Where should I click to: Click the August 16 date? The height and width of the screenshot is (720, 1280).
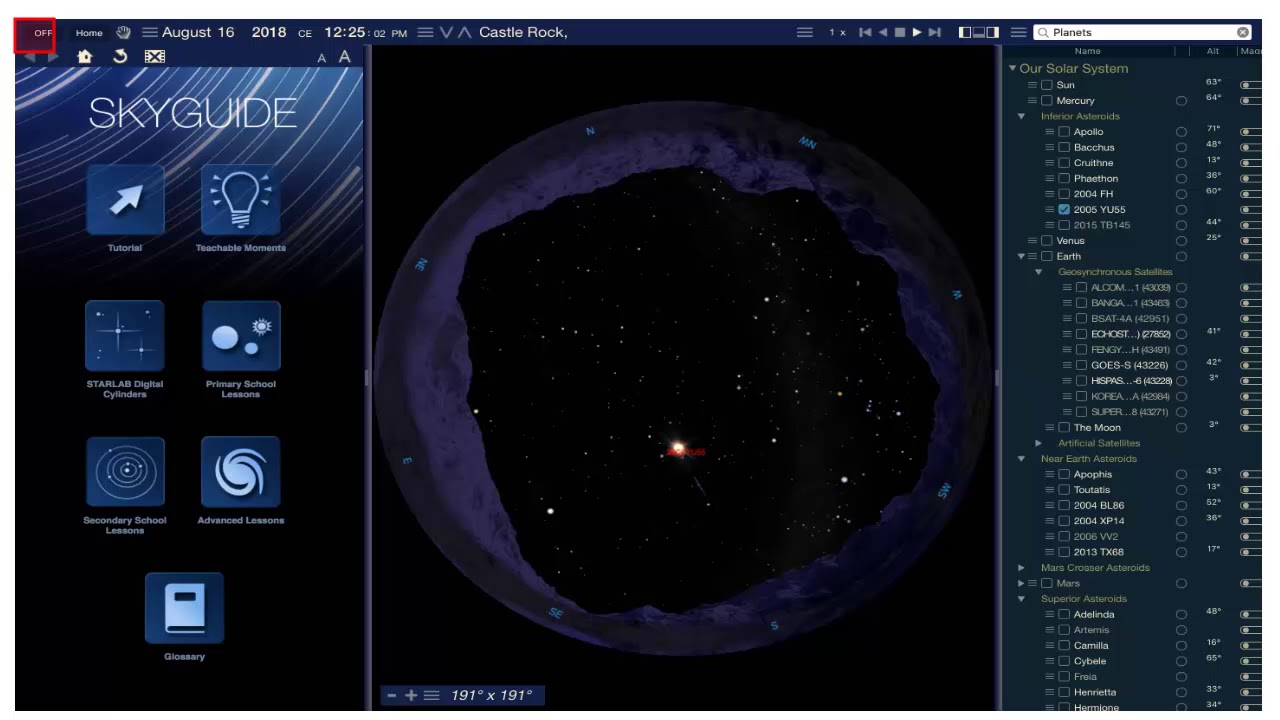[x=198, y=32]
